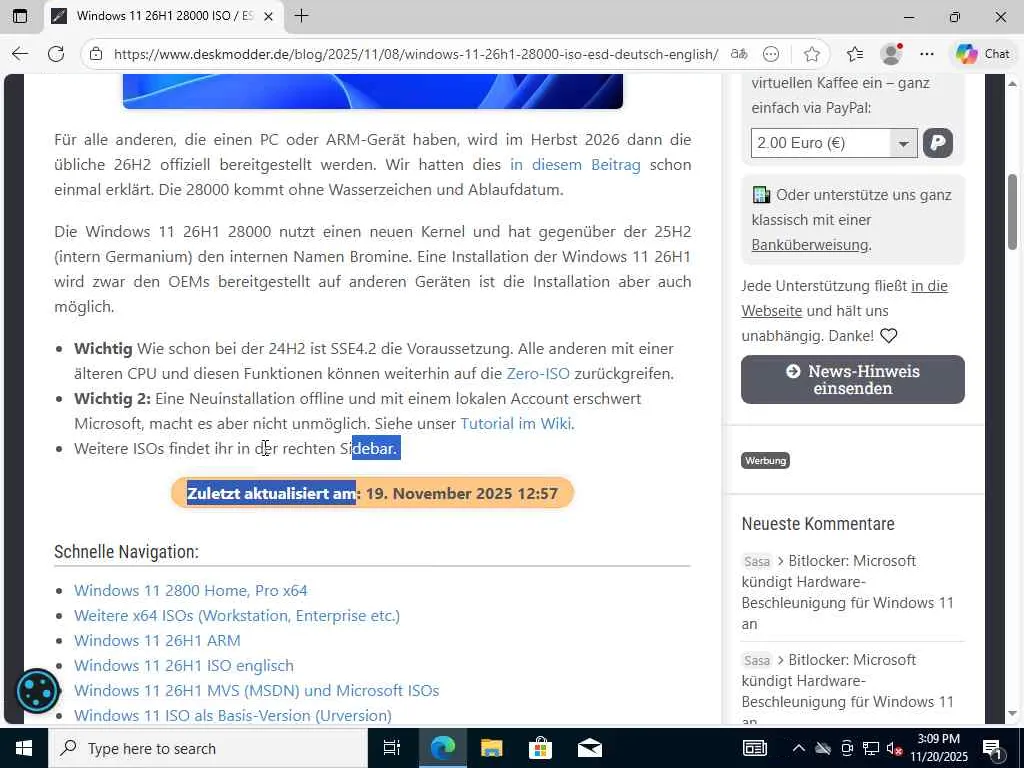Image resolution: width=1024 pixels, height=768 pixels.
Task: Click the first Sasa commenter name
Action: pos(757,561)
